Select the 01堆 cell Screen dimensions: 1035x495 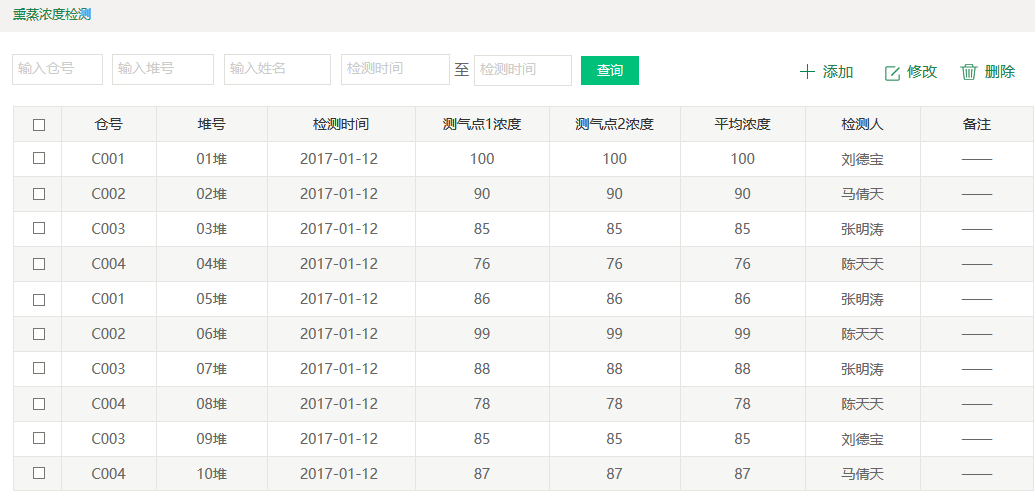coord(212,159)
